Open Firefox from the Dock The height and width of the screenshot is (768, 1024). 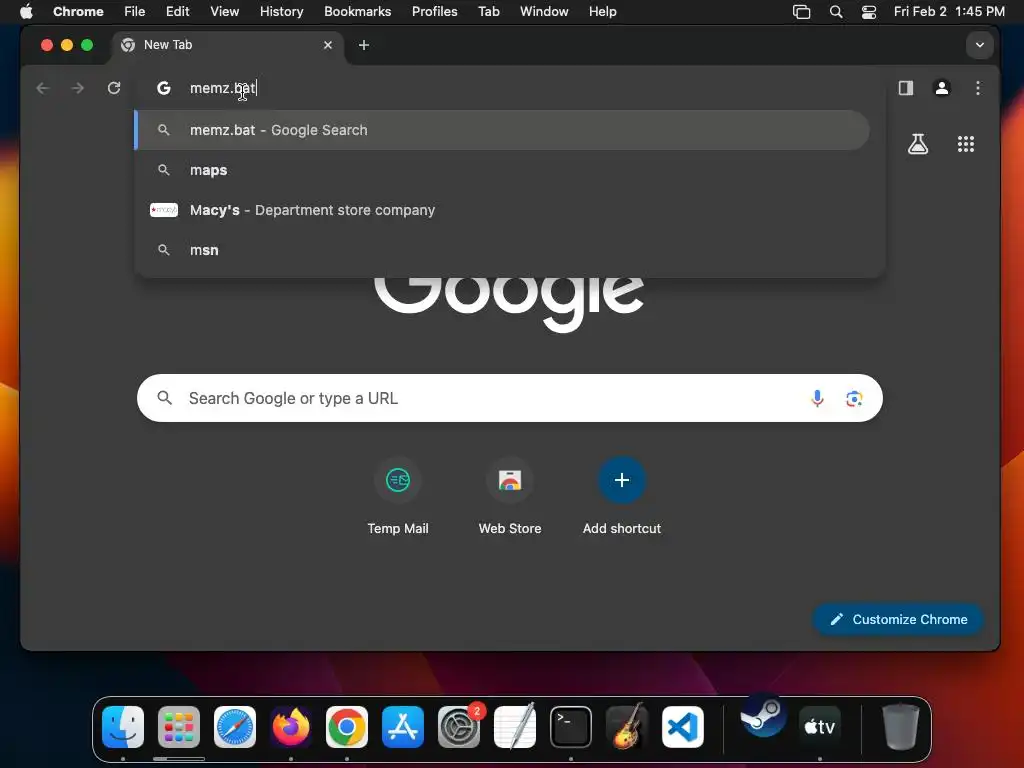291,726
